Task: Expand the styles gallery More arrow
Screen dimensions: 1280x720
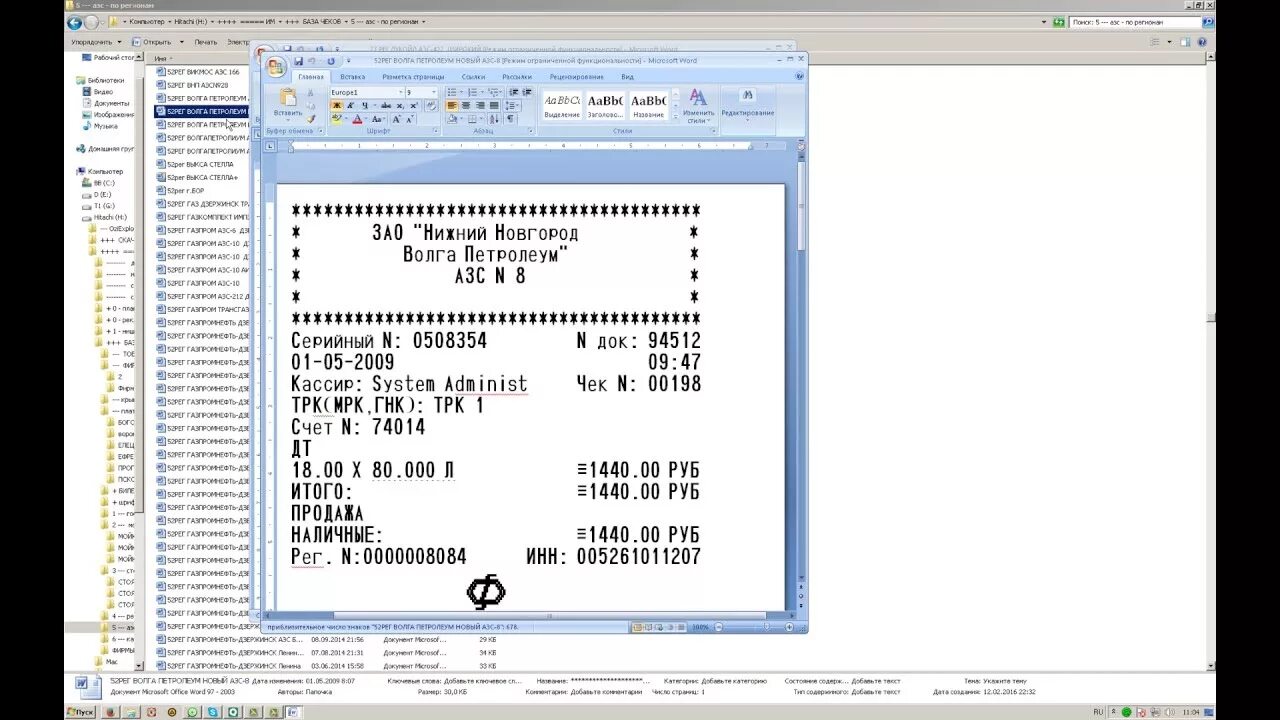Action: click(675, 115)
